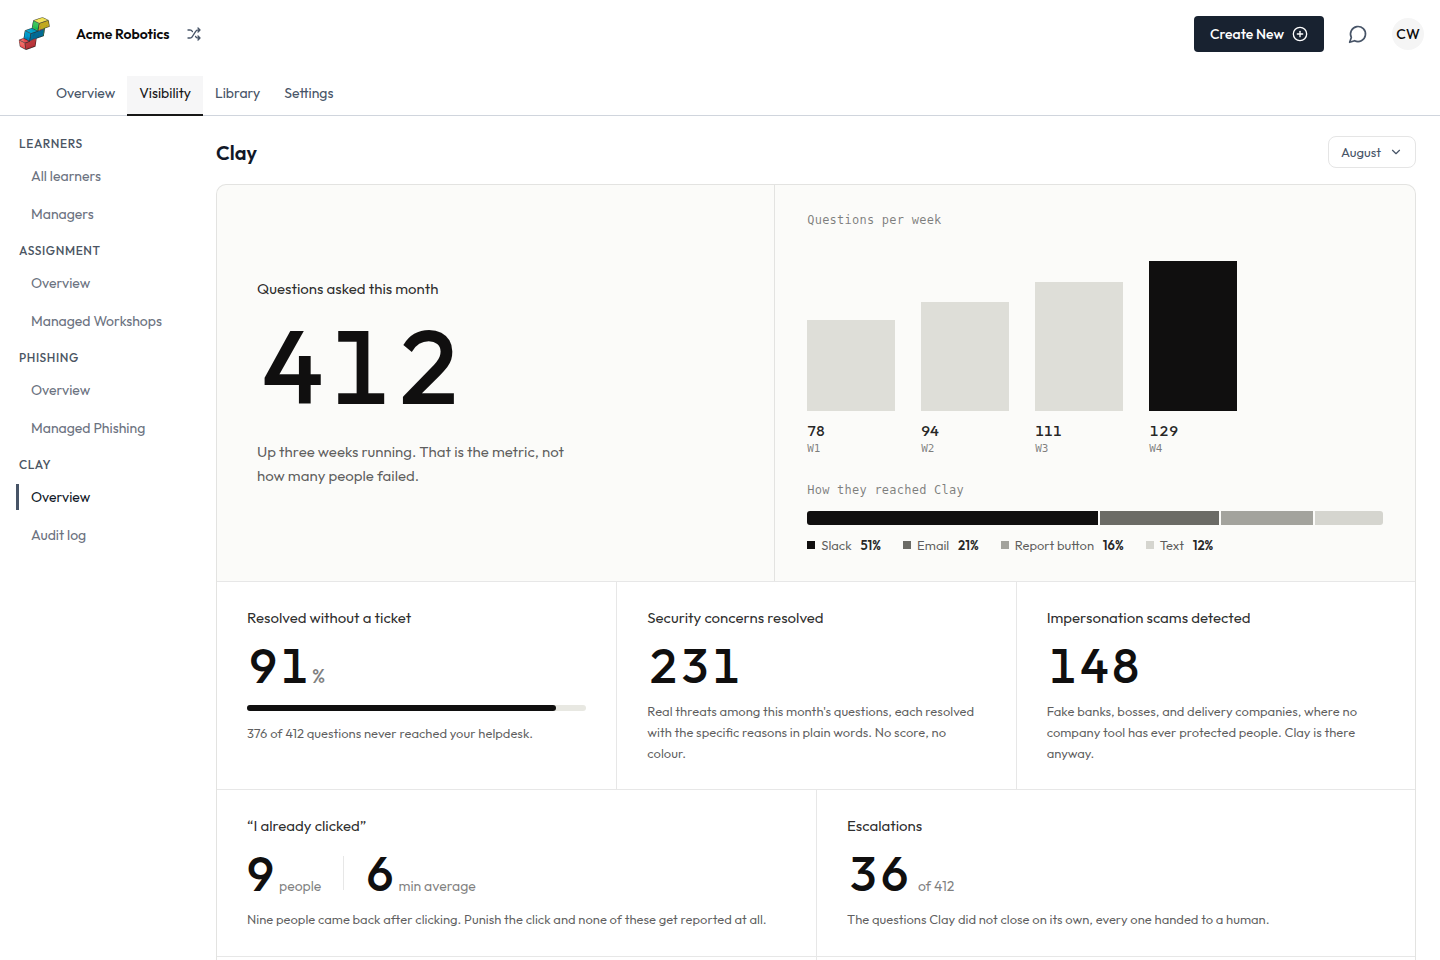Click the W1 bar showing 78
Image resolution: width=1440 pixels, height=960 pixels.
pyautogui.click(x=851, y=365)
